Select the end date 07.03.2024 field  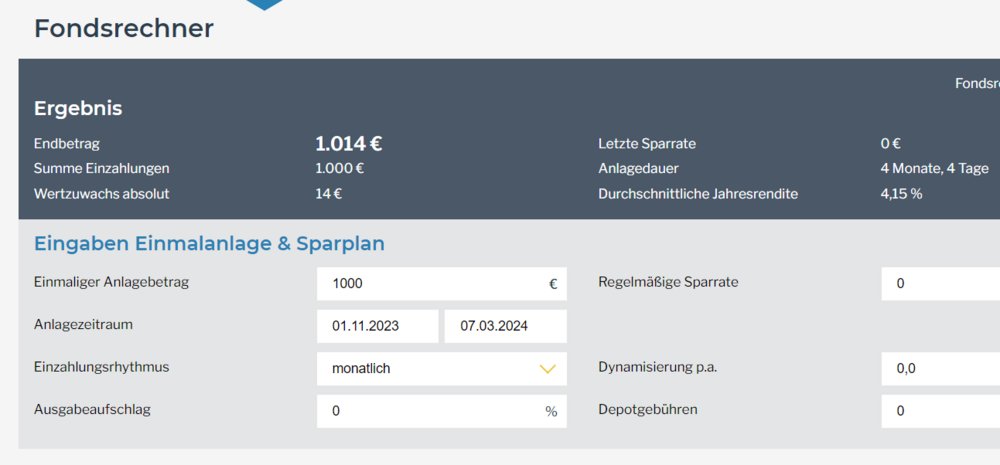pyautogui.click(x=505, y=326)
